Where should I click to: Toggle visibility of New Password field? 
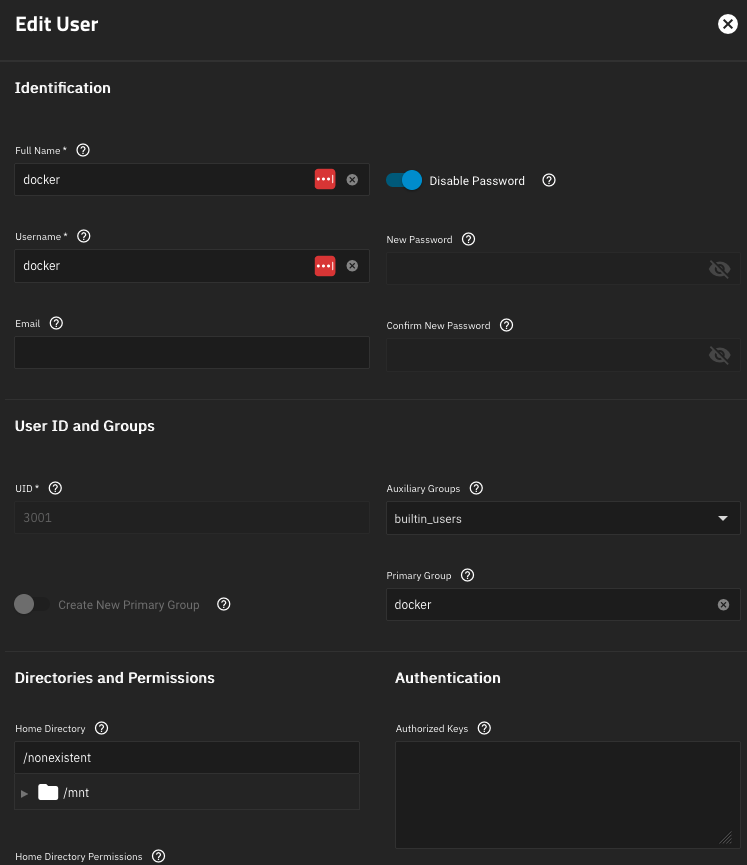719,269
